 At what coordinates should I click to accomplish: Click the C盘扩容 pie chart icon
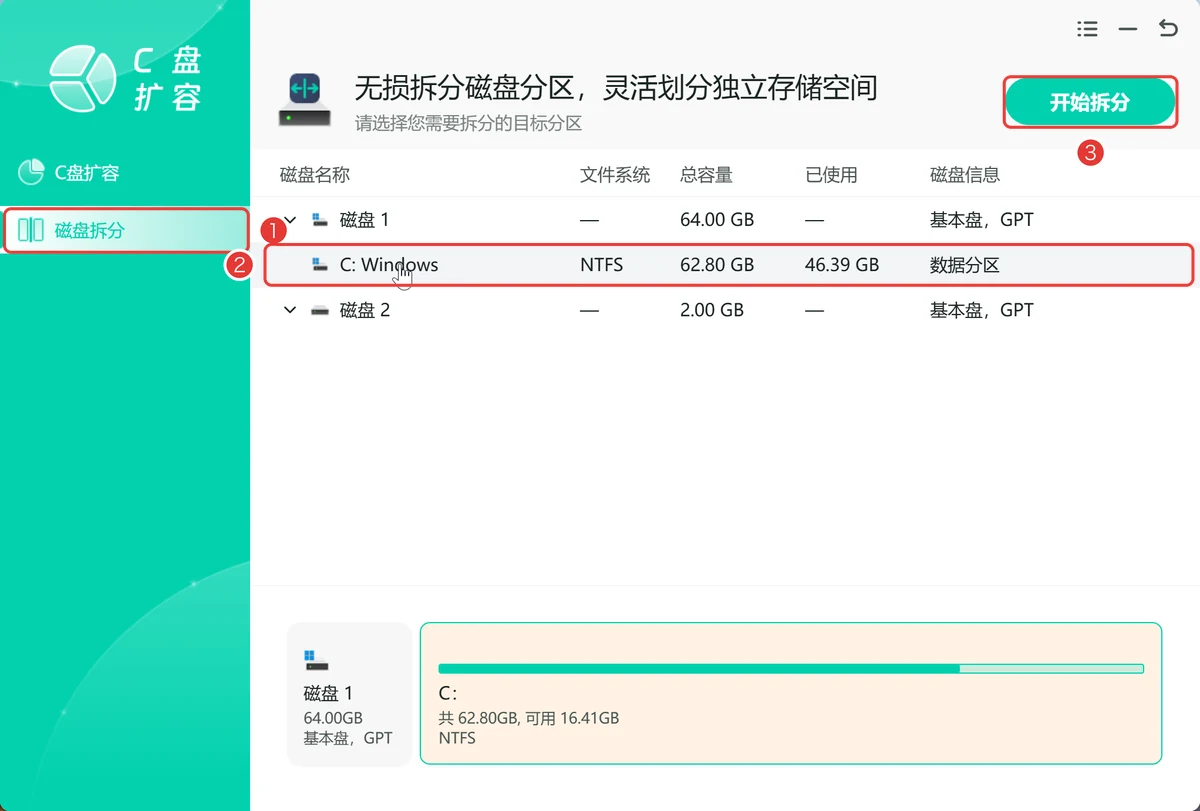click(x=31, y=172)
